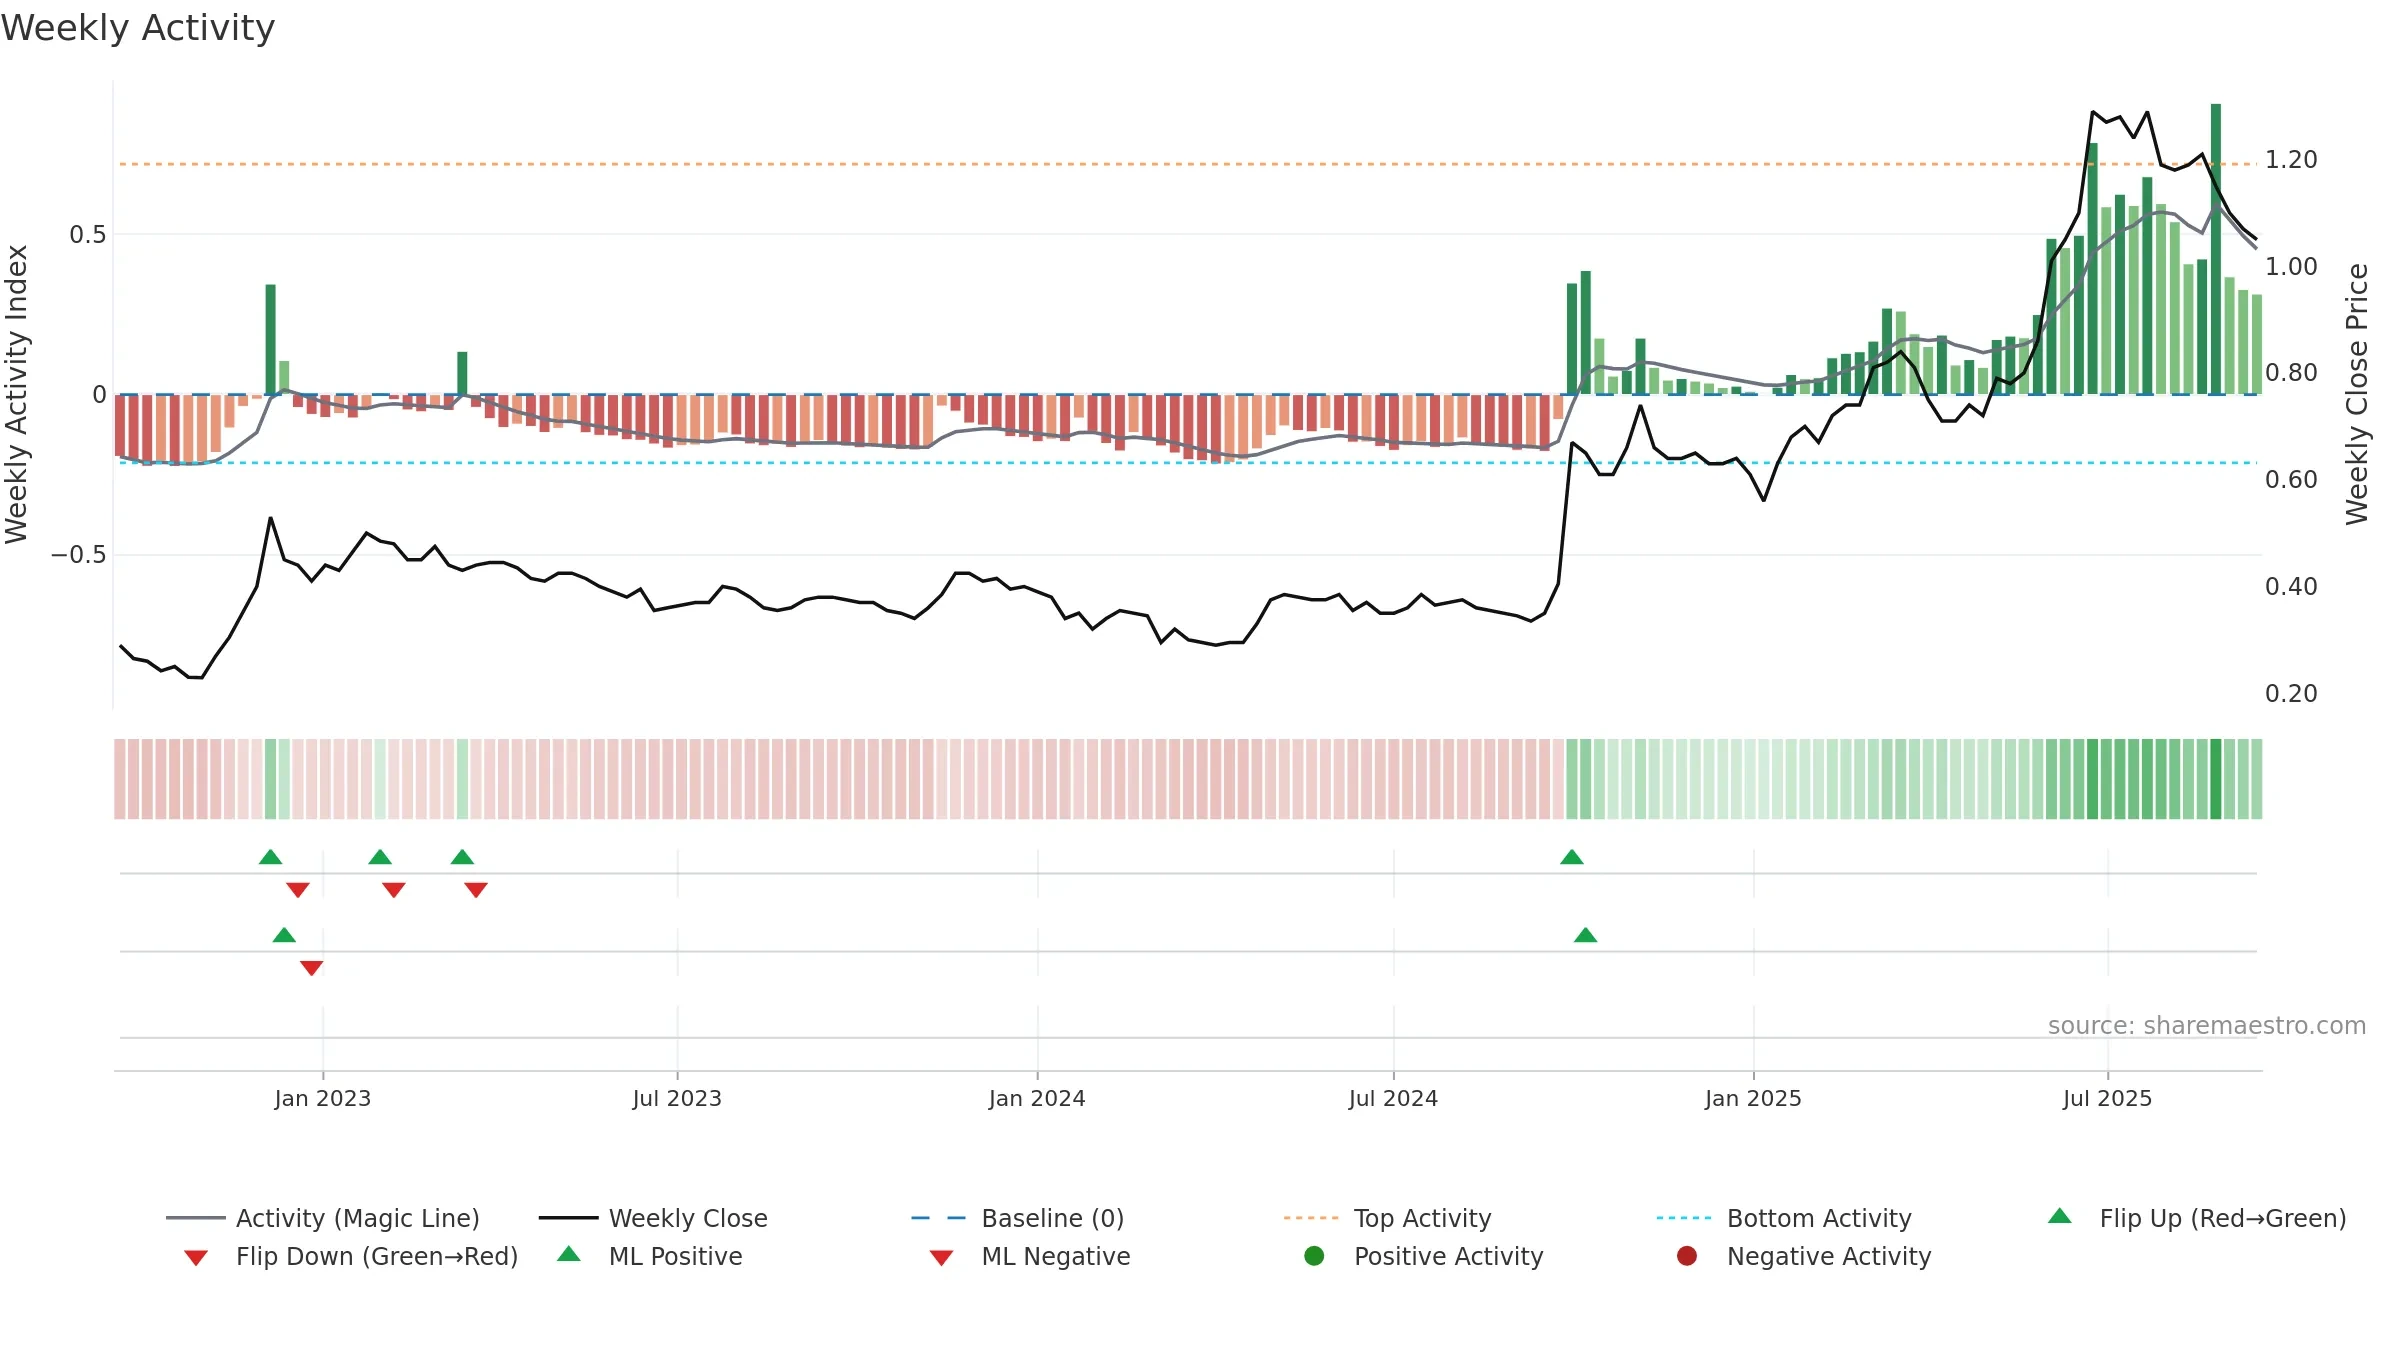Viewport: 2400px width, 1350px height.
Task: Click the cyan dotted Bottom Activity legend sample
Action: tap(1685, 1218)
